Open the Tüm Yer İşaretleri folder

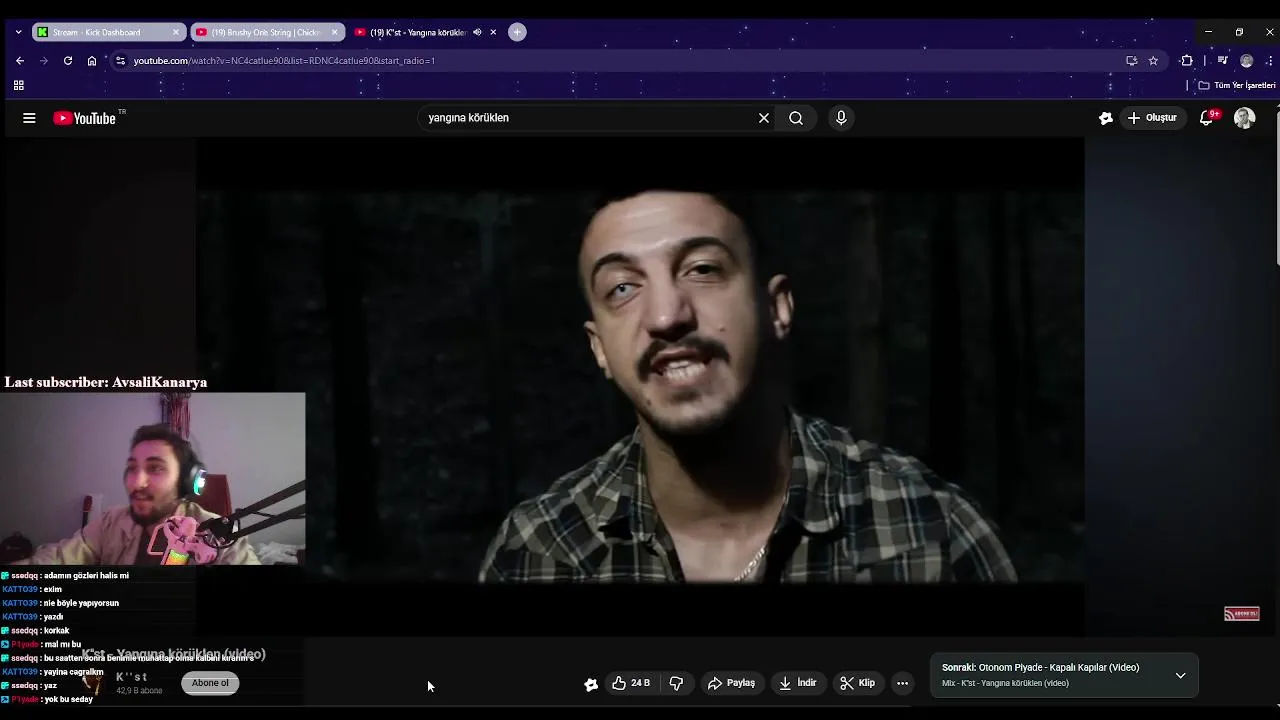(1237, 86)
